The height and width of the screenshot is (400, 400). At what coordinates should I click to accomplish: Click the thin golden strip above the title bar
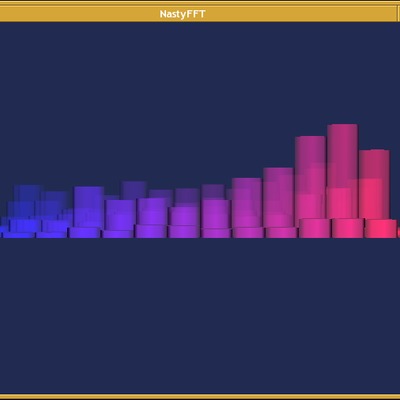pyautogui.click(x=200, y=3)
